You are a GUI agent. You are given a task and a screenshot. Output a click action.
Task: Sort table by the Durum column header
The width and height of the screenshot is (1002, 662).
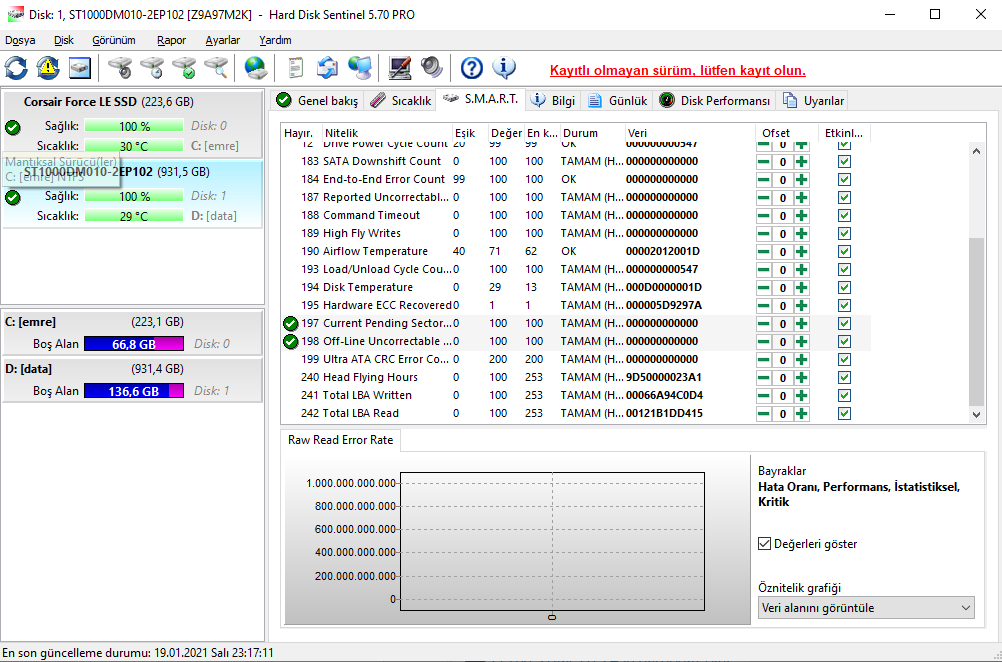592,134
